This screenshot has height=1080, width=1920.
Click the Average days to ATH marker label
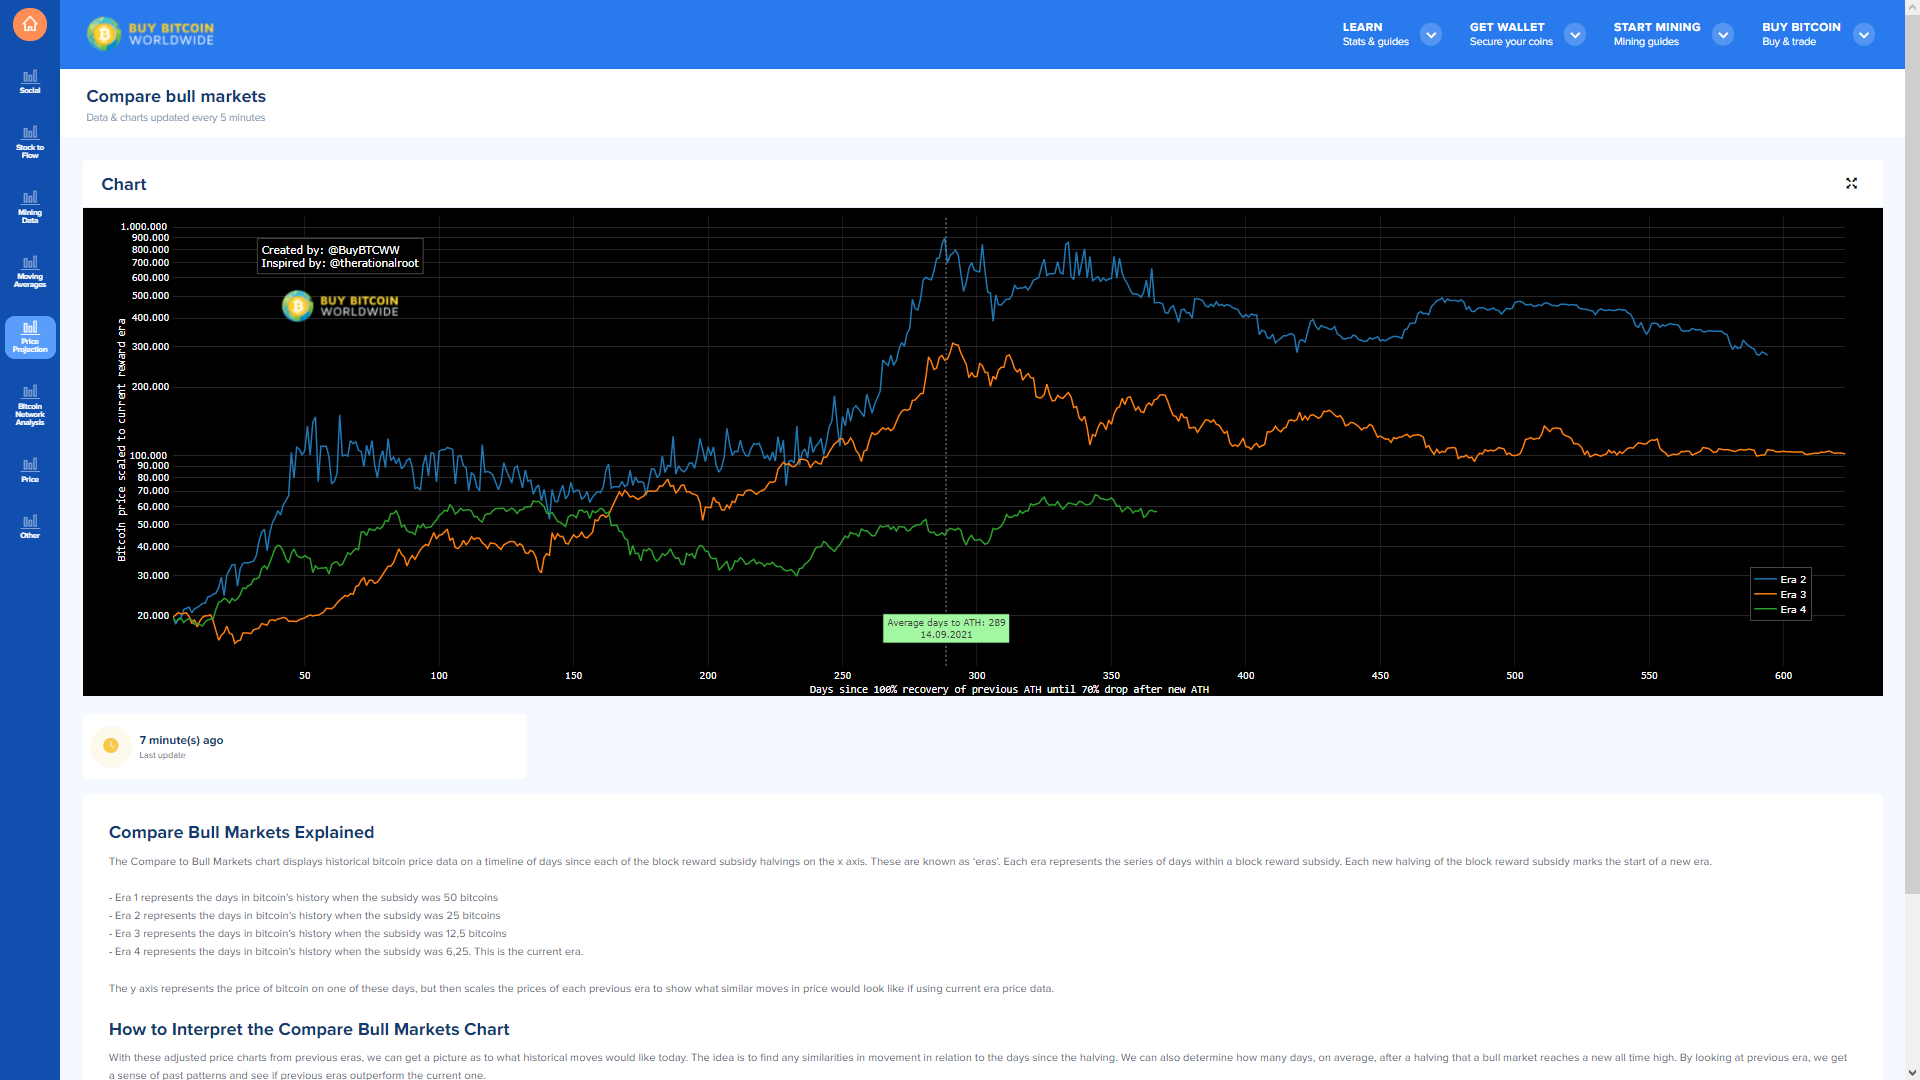coord(946,628)
